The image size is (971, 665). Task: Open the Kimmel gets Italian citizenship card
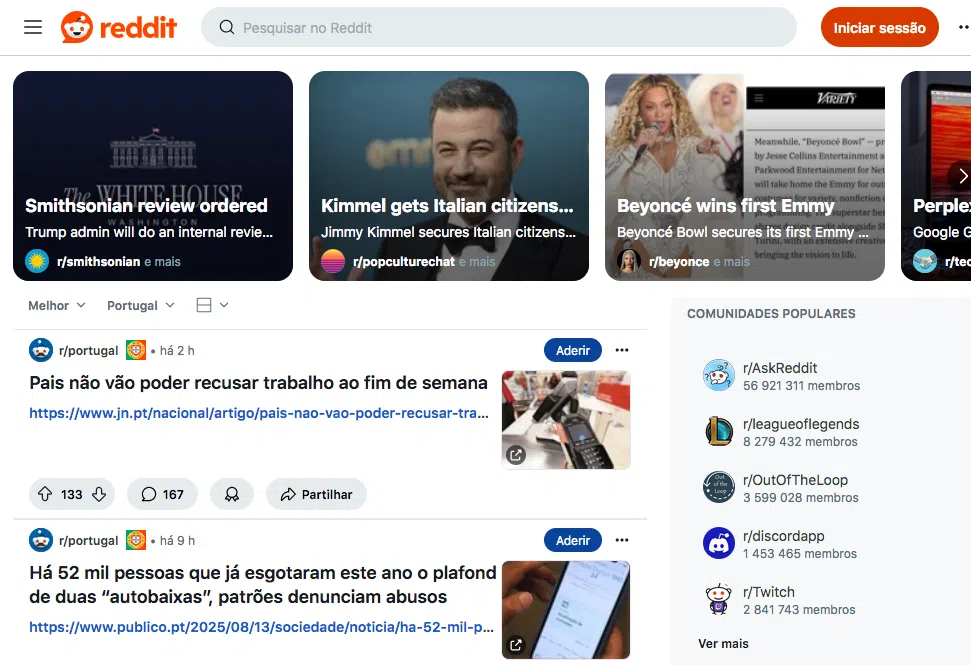pos(449,176)
